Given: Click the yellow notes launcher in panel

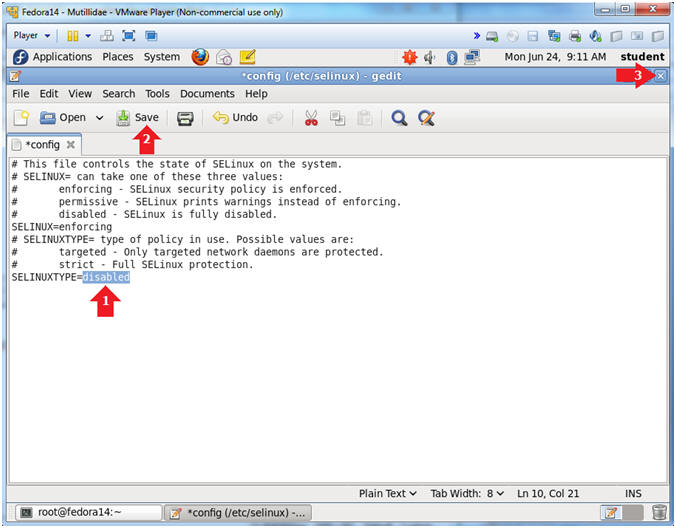Looking at the screenshot, I should pos(247,57).
